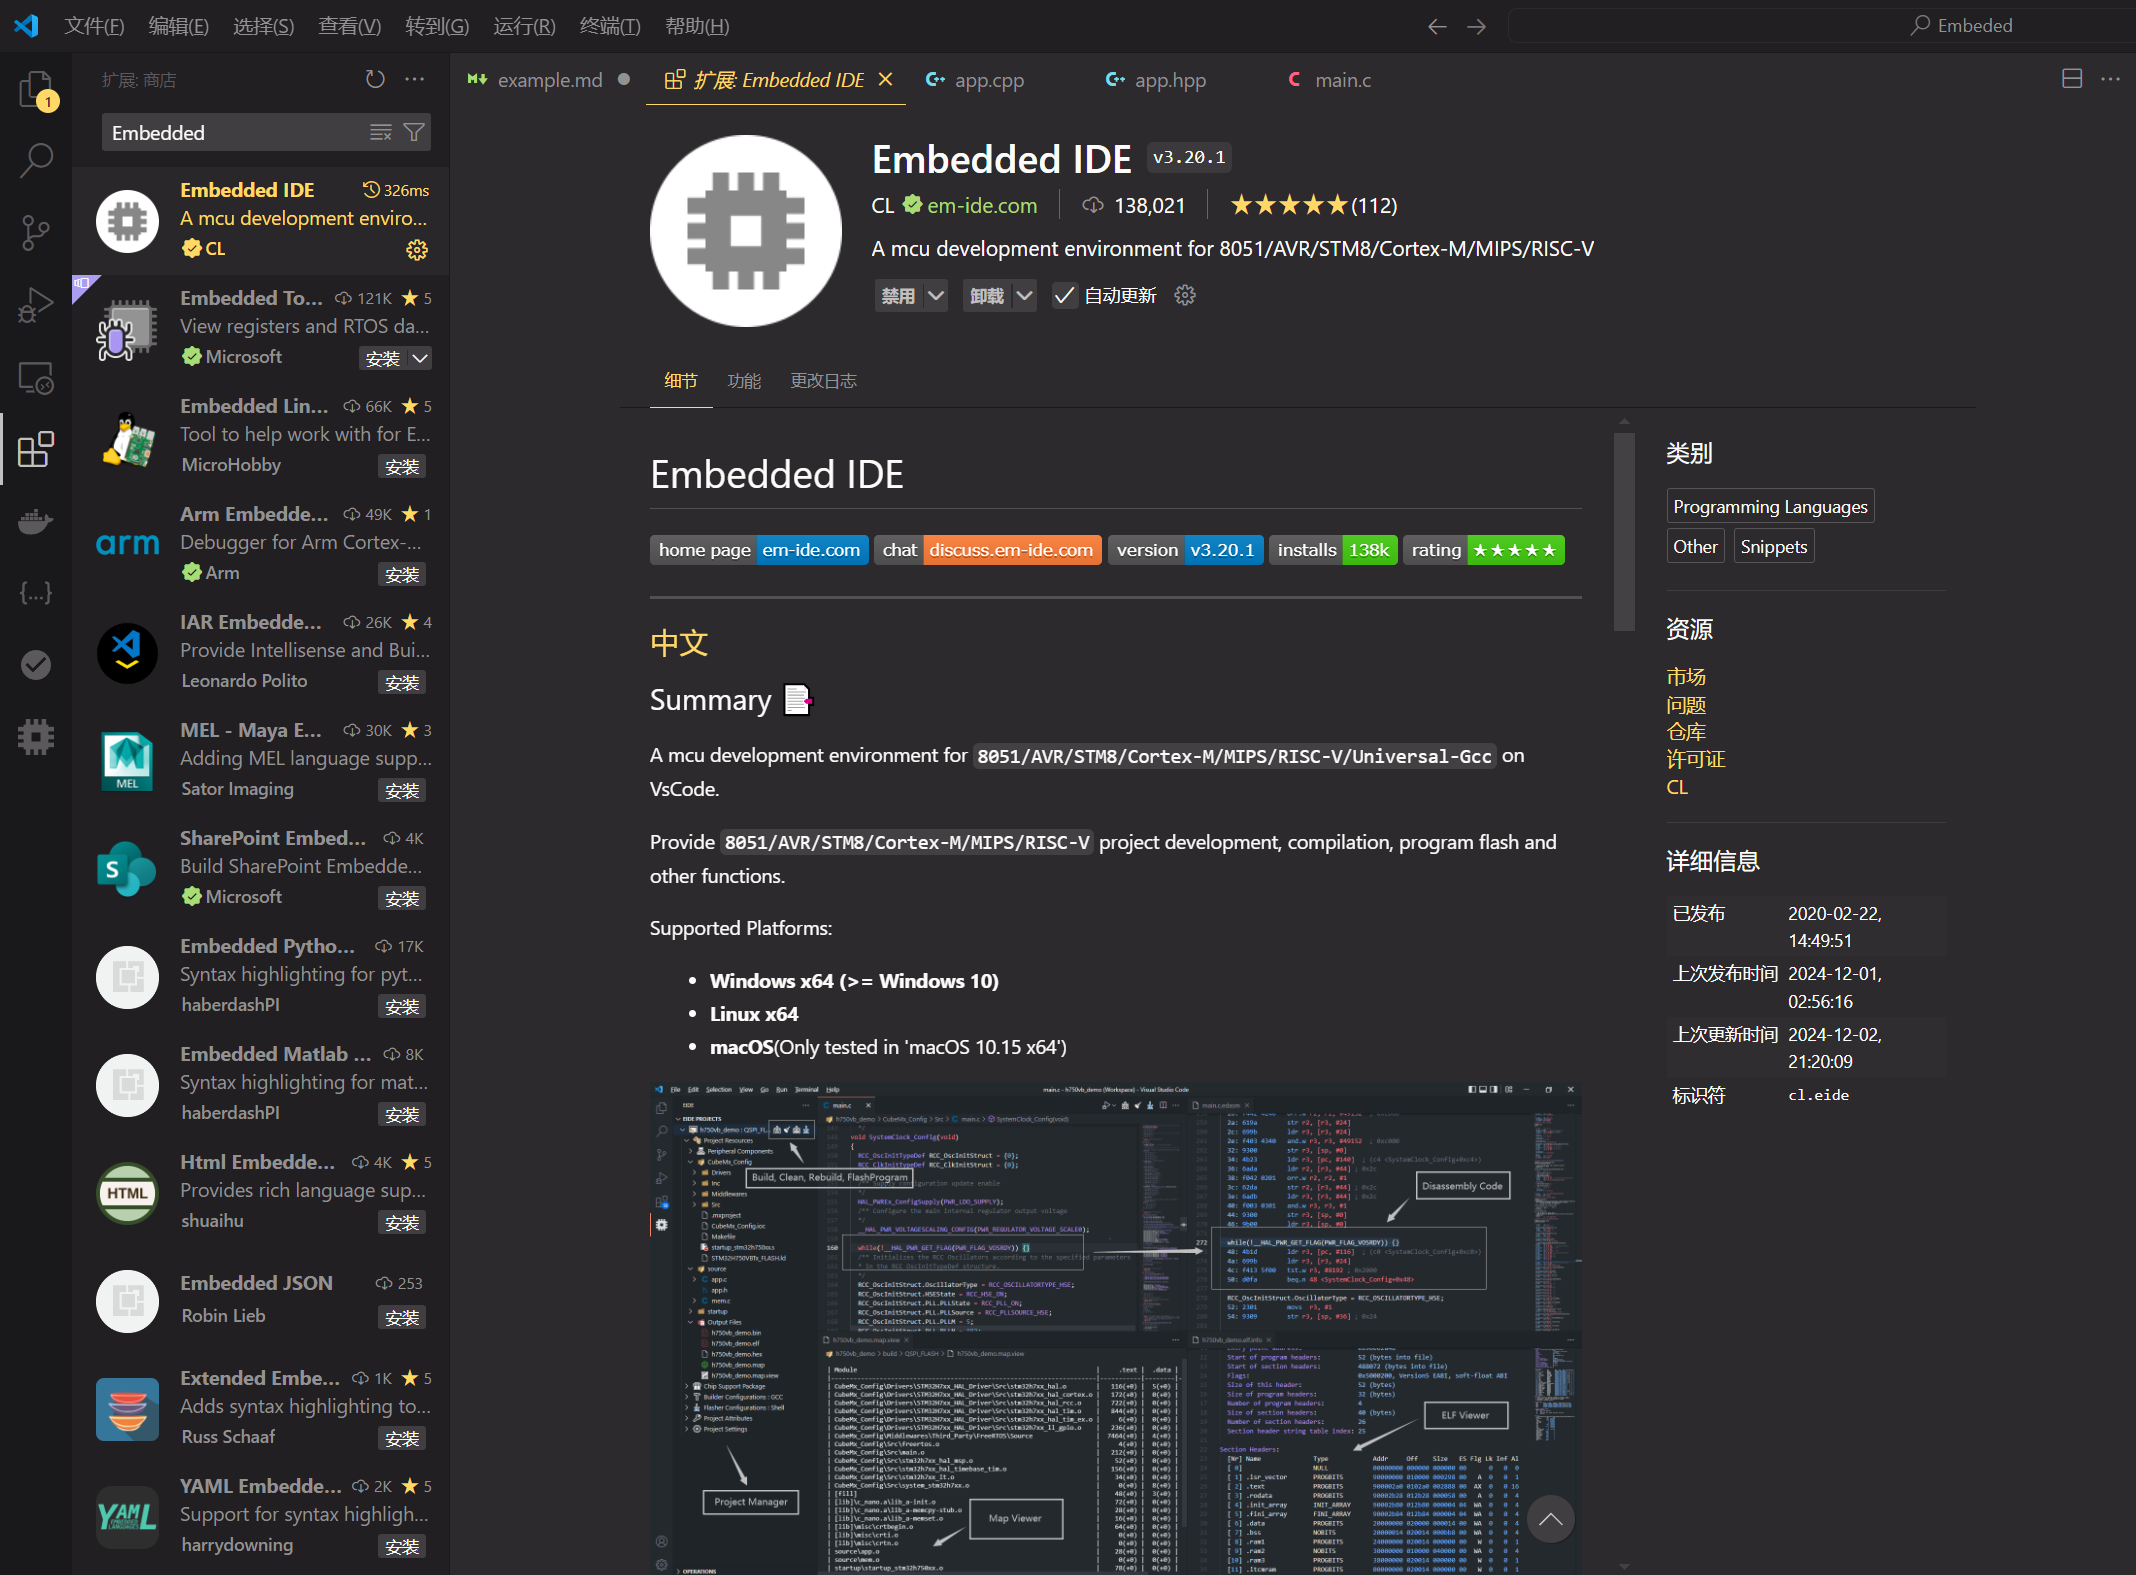Open the Docker view in activity bar
The height and width of the screenshot is (1575, 2136).
tap(36, 521)
